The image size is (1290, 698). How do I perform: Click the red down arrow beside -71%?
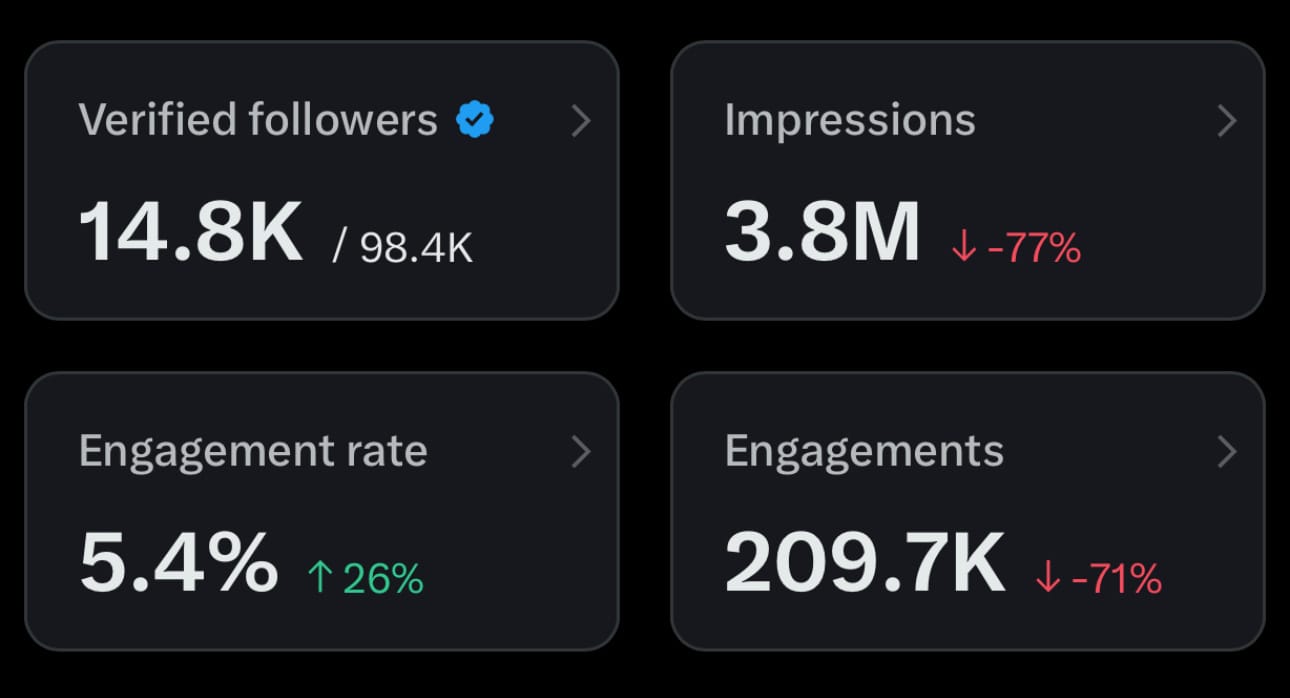click(1047, 578)
